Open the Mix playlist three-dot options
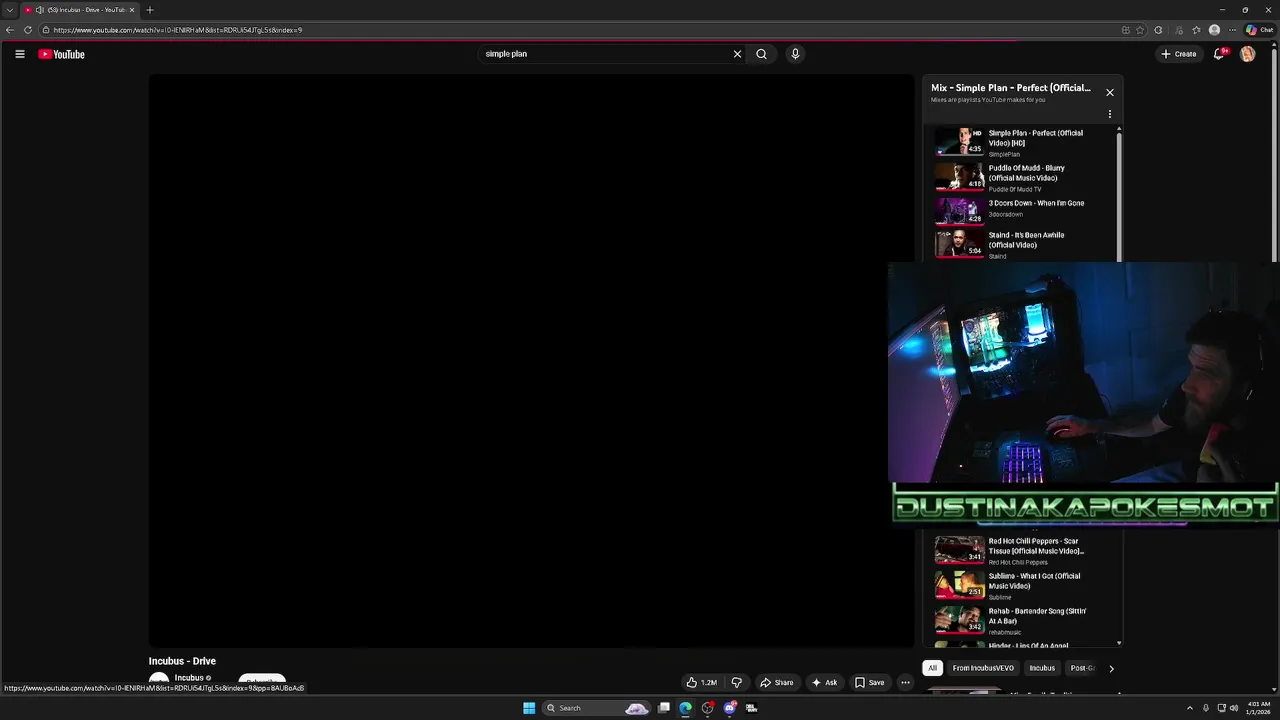1280x720 pixels. point(1109,114)
